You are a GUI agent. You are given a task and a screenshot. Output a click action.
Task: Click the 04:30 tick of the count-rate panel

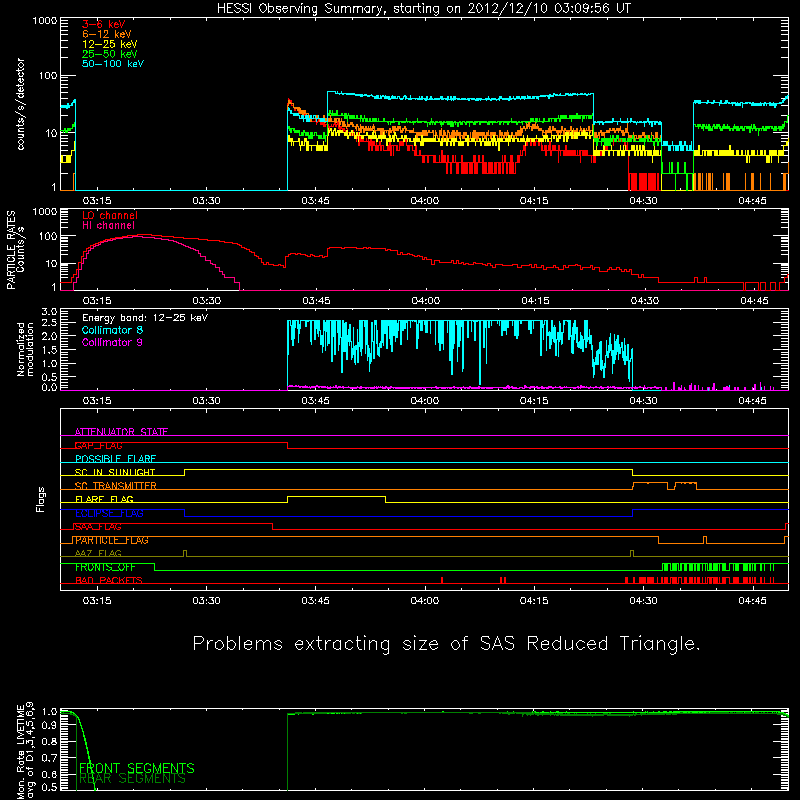(643, 201)
